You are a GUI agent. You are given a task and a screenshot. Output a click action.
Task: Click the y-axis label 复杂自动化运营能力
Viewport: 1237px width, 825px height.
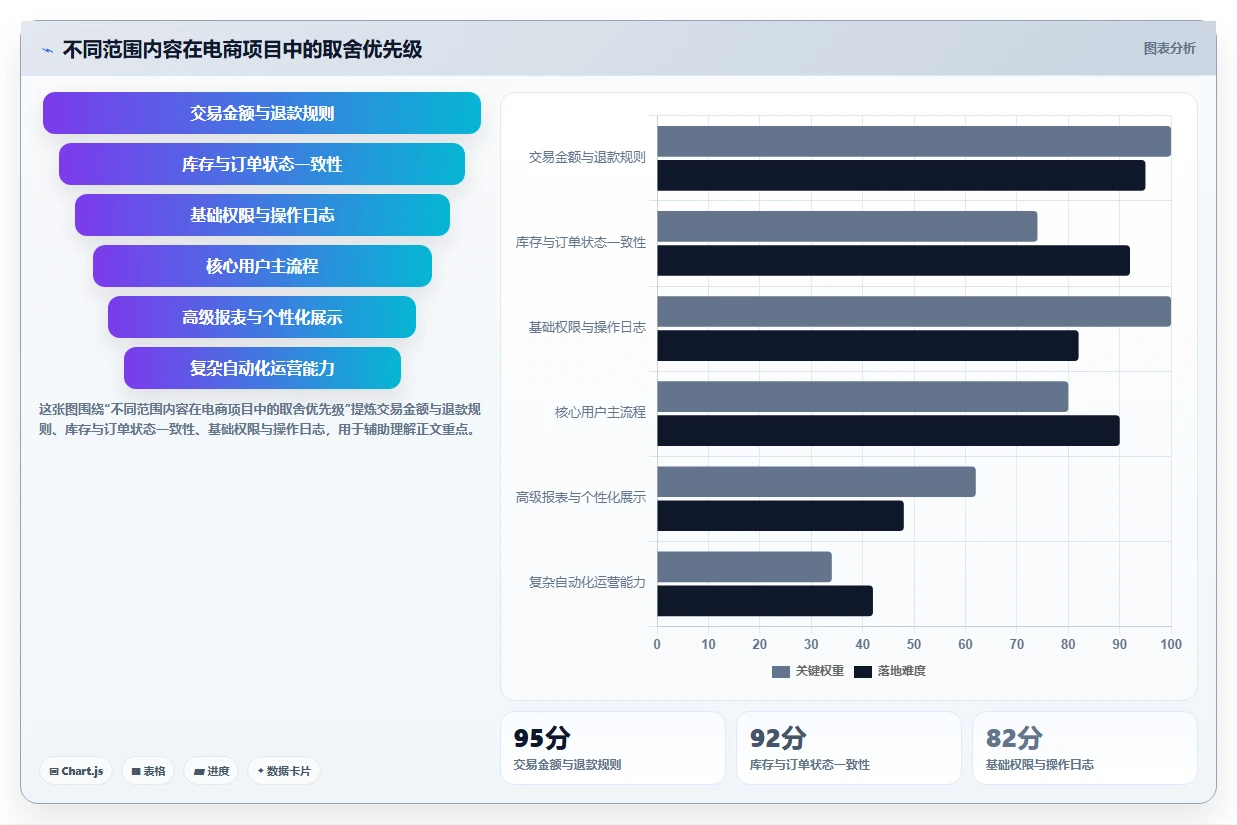point(587,582)
